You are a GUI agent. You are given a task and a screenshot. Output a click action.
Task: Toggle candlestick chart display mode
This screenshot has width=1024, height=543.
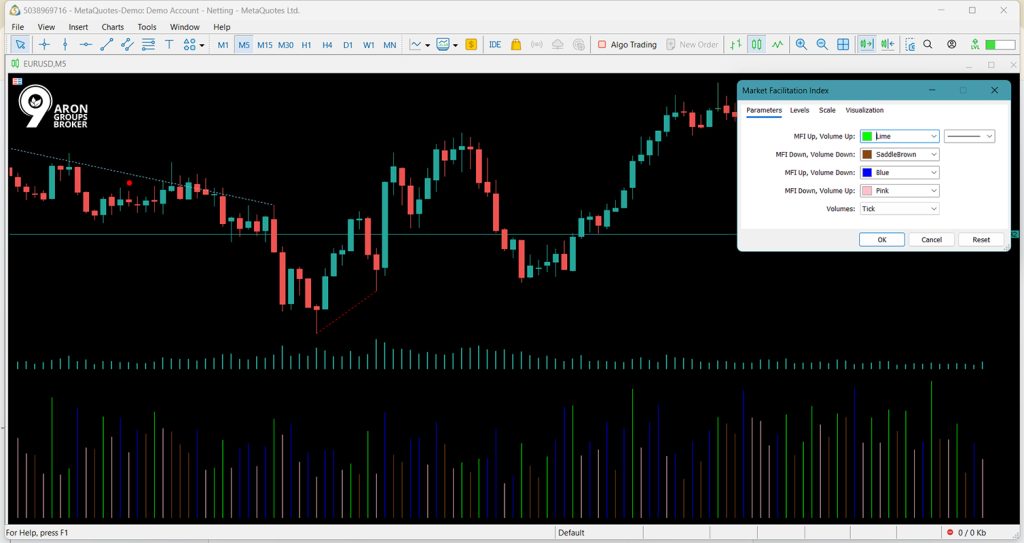(x=756, y=44)
